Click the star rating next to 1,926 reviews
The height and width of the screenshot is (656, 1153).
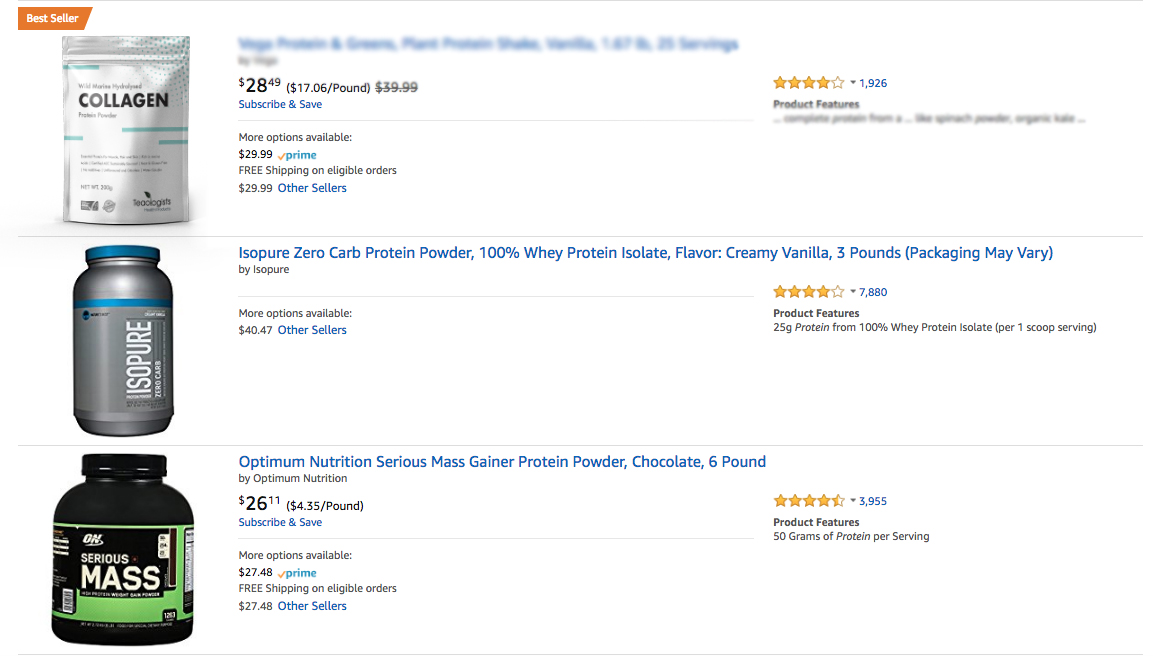(x=808, y=83)
